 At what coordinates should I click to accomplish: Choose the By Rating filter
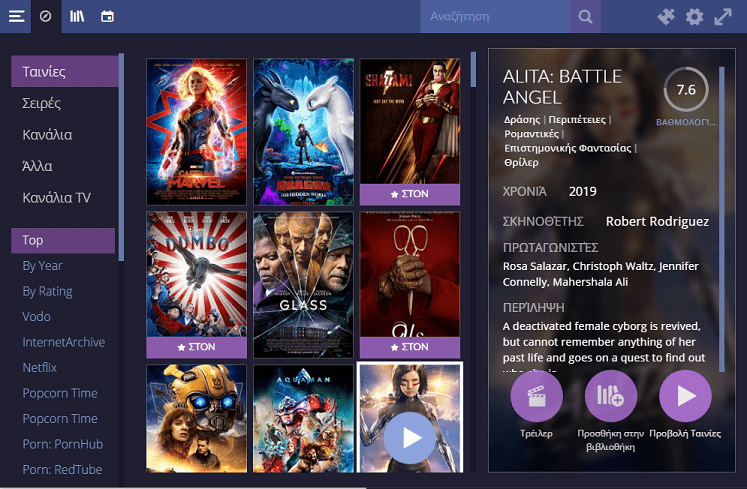pyautogui.click(x=48, y=291)
